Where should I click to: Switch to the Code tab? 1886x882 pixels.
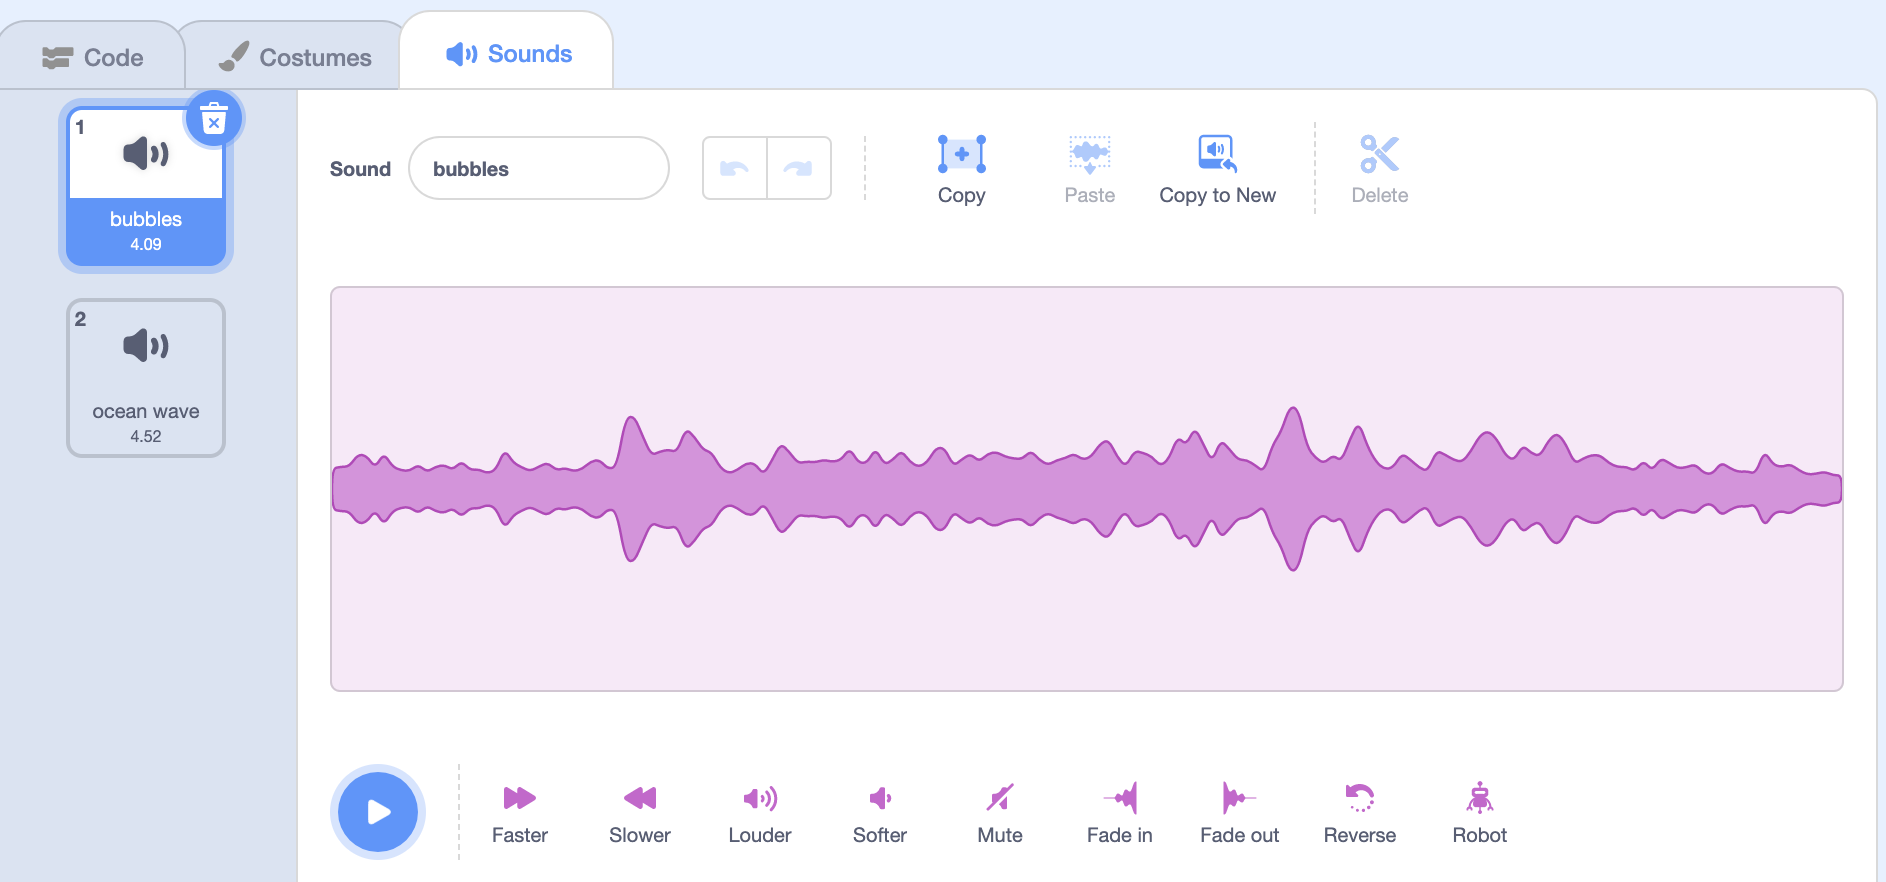click(x=93, y=58)
